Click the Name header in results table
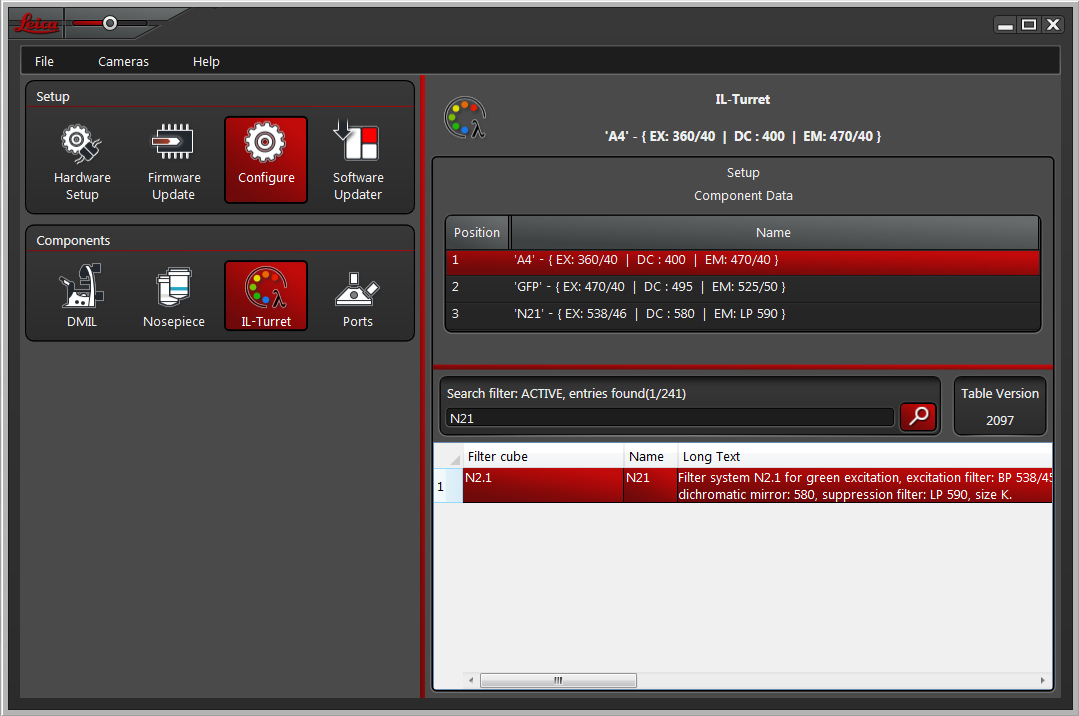The height and width of the screenshot is (716, 1079). pos(650,456)
